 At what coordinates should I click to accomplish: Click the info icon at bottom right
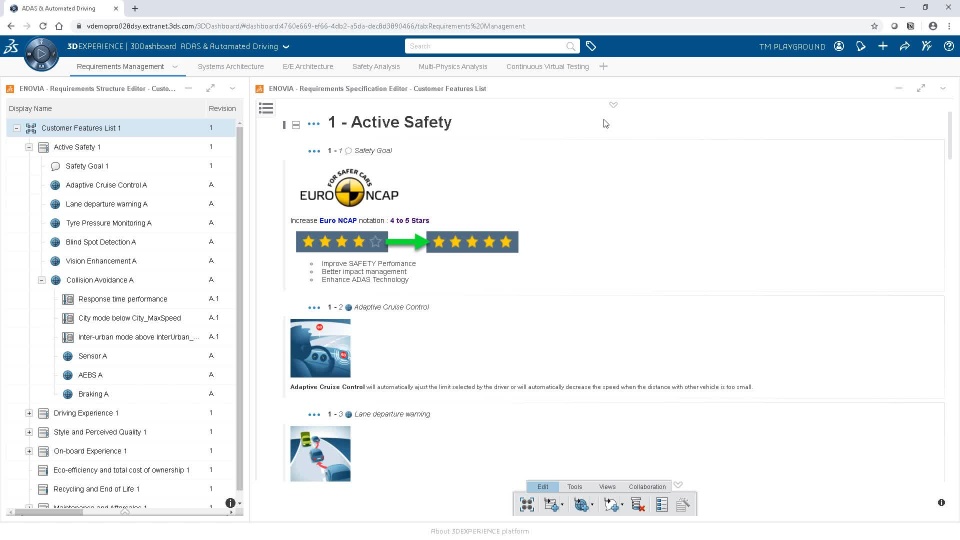pos(941,503)
